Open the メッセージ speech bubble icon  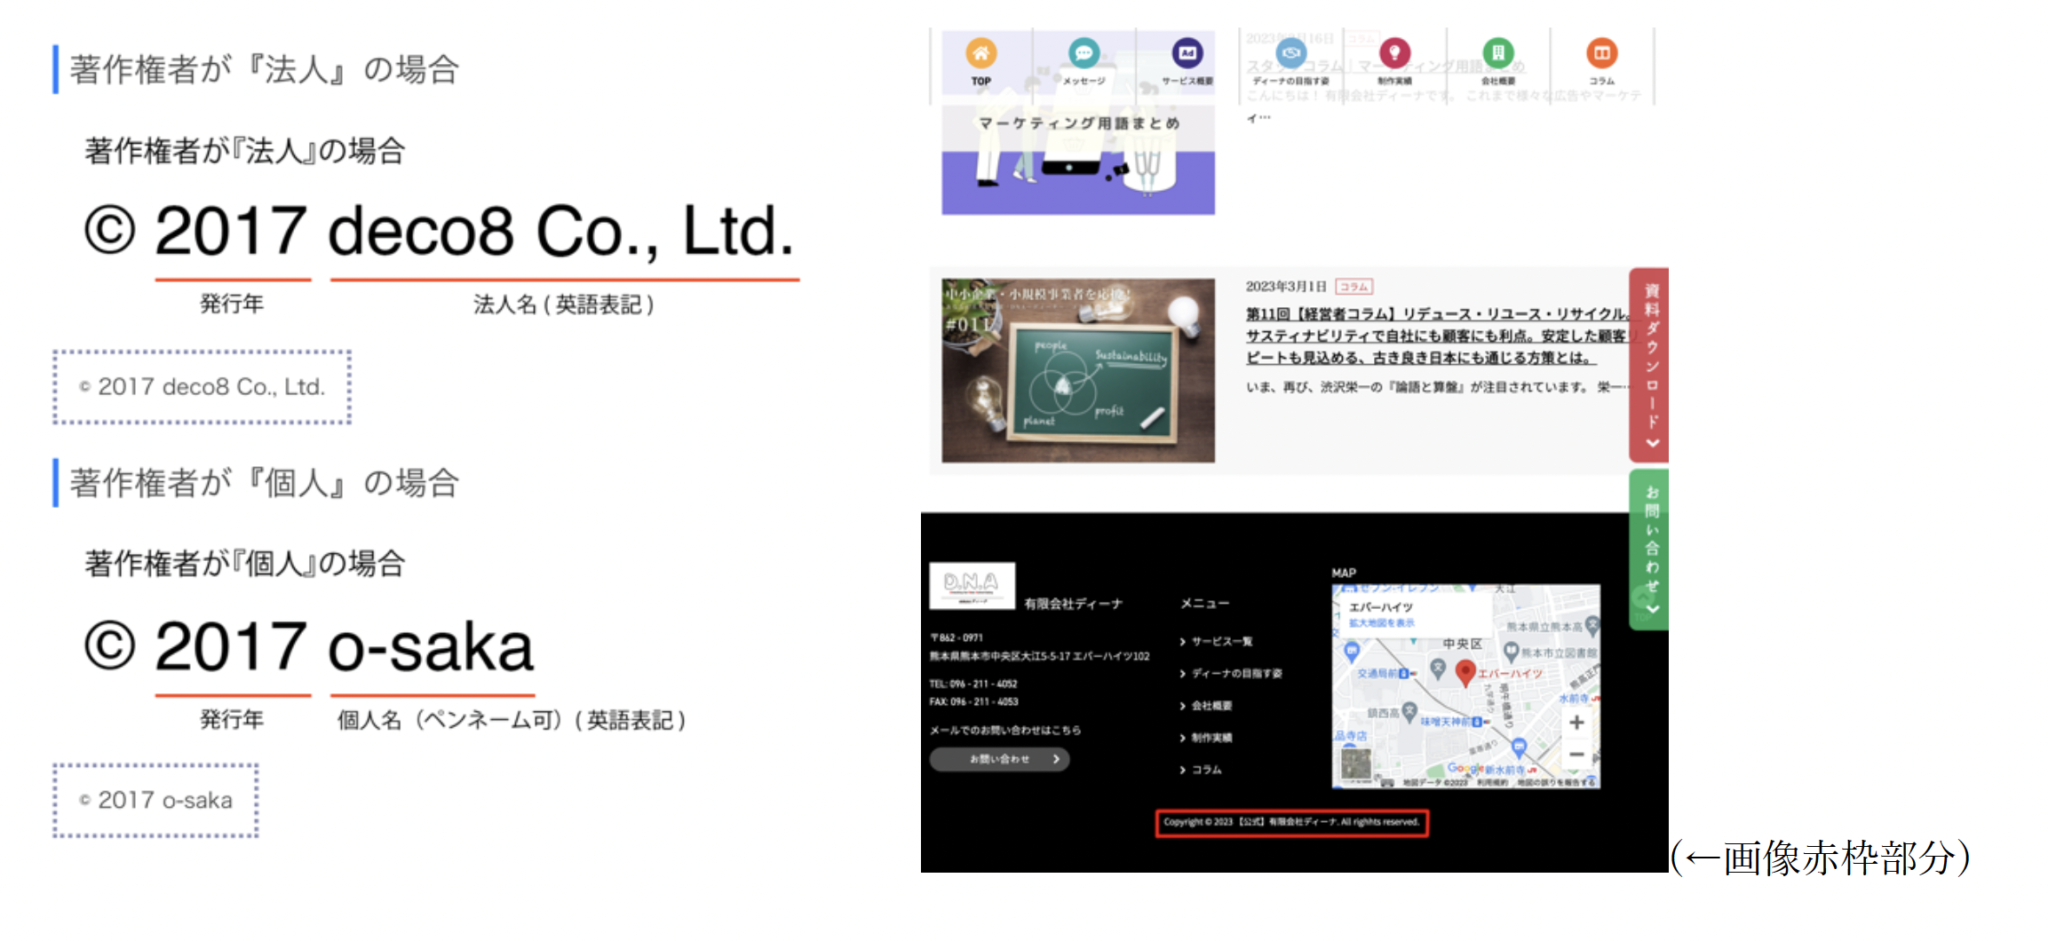coord(1083,53)
